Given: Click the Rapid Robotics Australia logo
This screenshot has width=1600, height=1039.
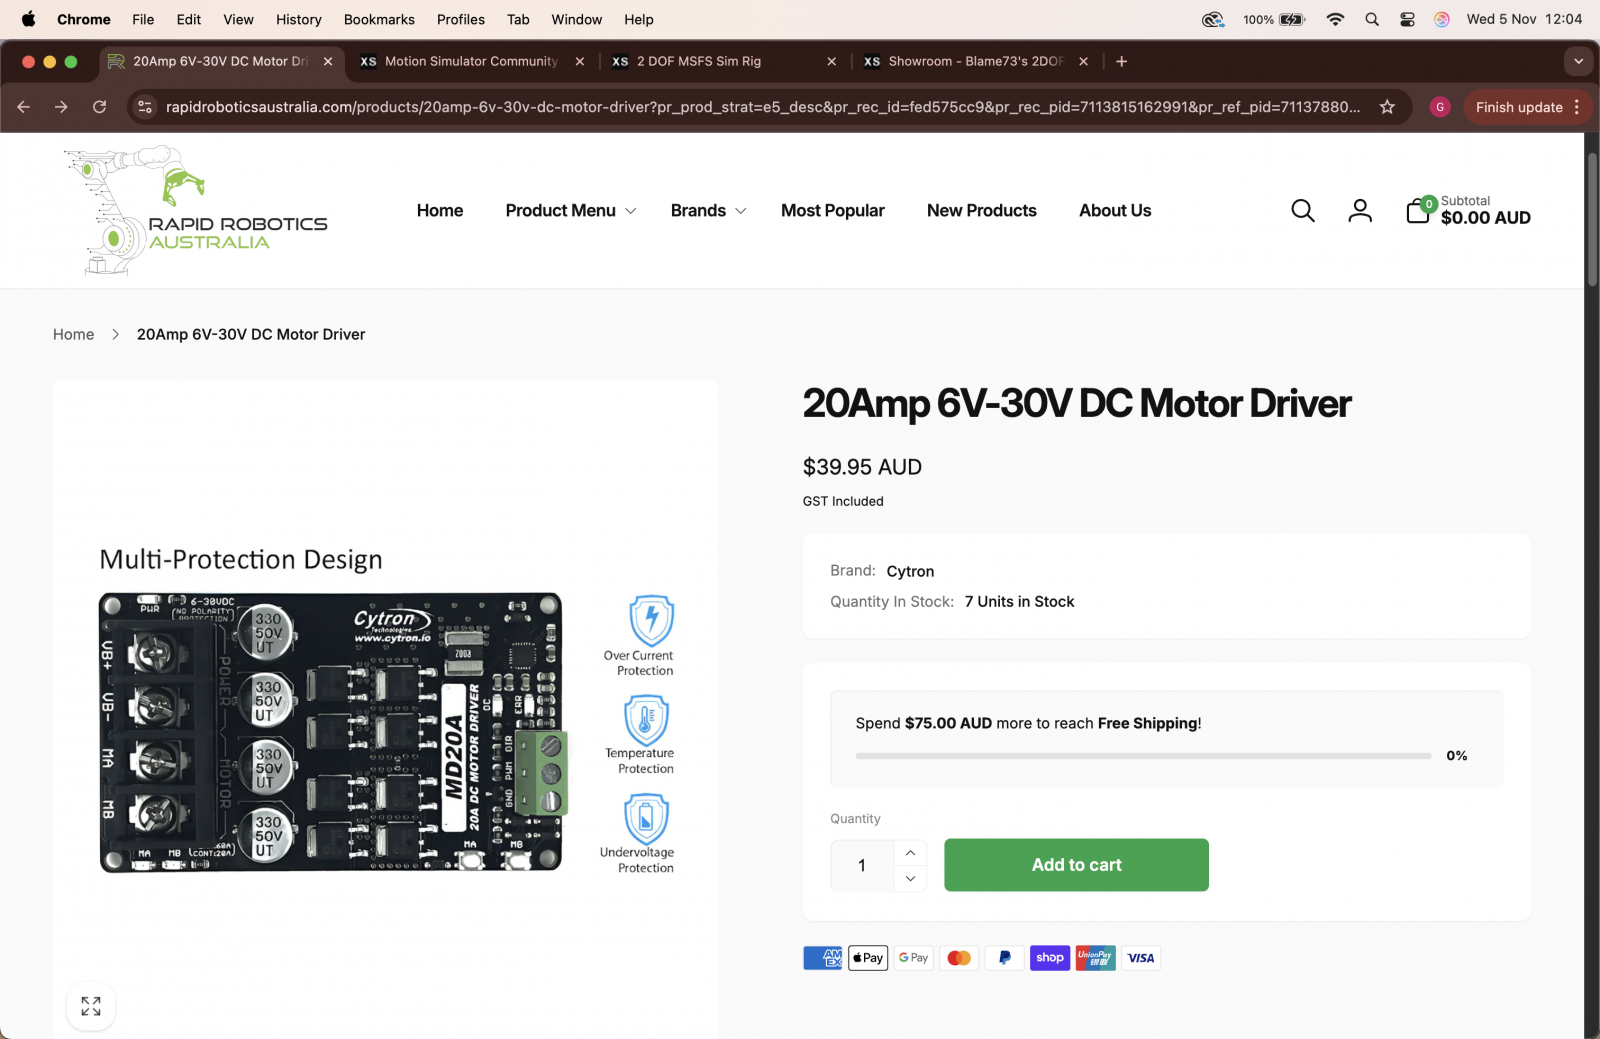Looking at the screenshot, I should [196, 211].
